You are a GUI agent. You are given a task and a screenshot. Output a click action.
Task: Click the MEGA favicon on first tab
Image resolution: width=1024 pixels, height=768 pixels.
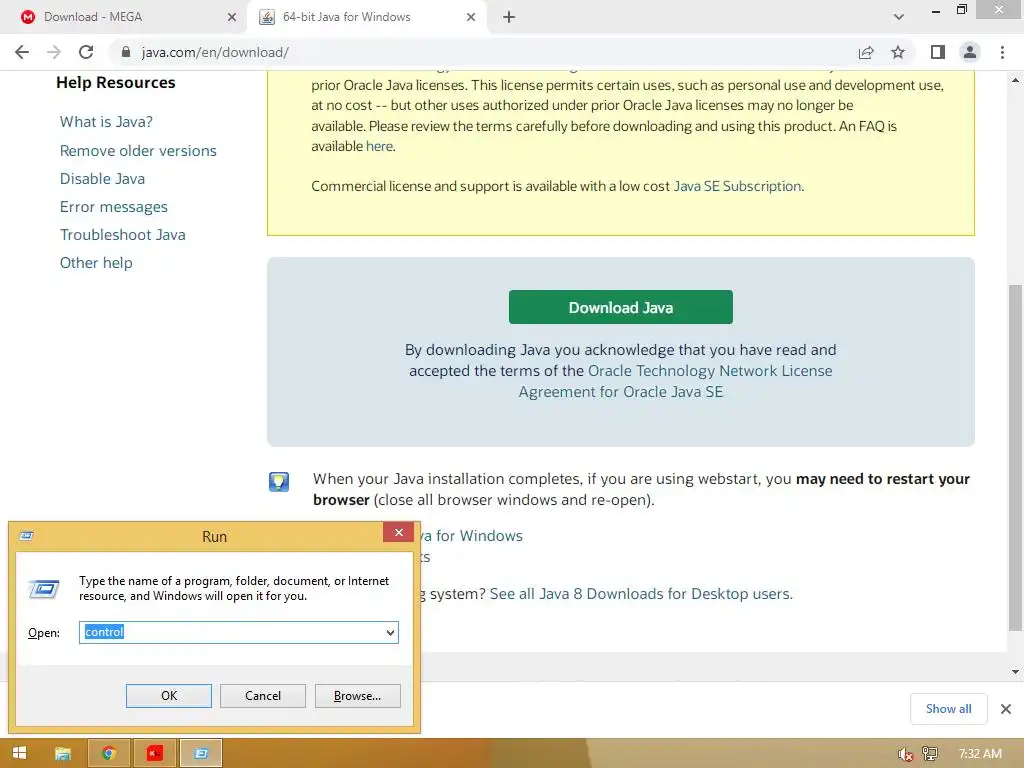[28, 17]
